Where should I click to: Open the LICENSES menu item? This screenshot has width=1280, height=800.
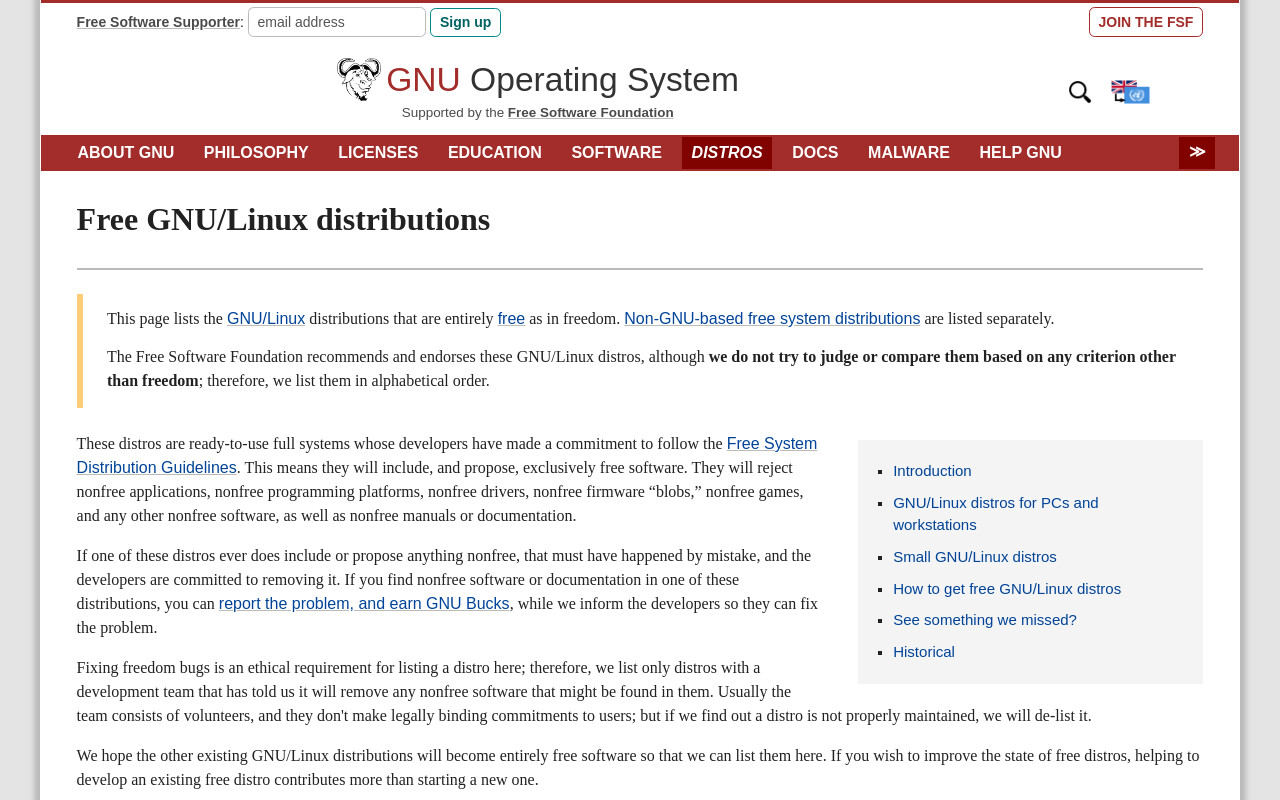[x=378, y=153]
